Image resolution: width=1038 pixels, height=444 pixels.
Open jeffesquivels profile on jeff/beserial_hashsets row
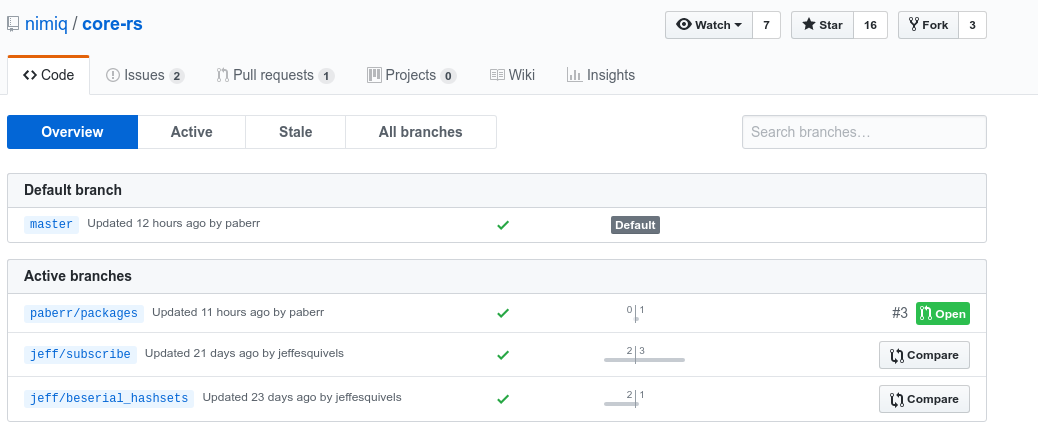368,398
